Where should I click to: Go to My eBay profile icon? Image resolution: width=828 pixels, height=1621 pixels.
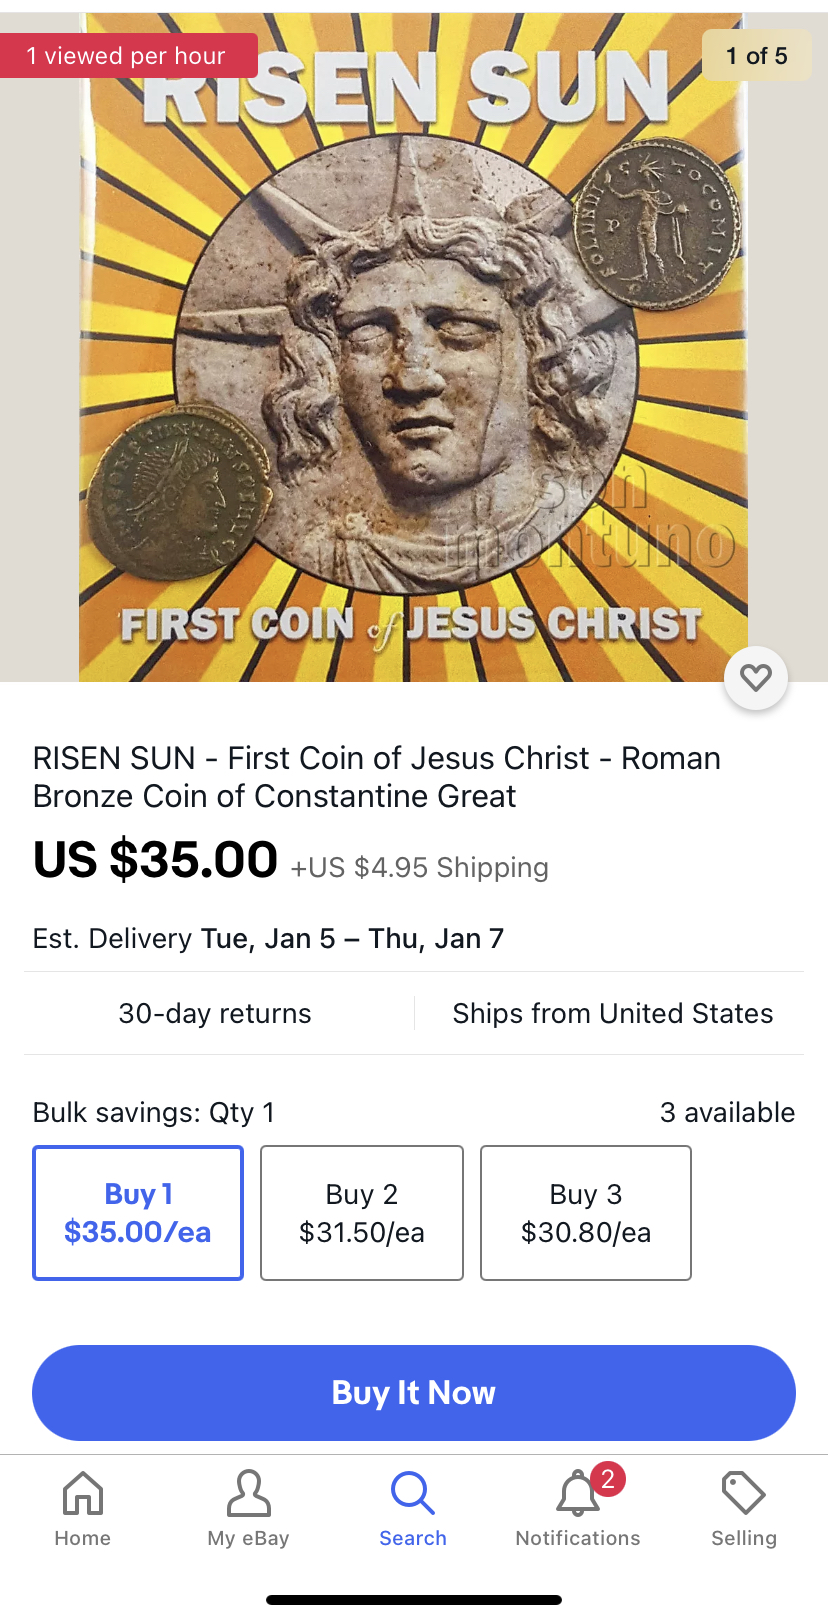[248, 1494]
